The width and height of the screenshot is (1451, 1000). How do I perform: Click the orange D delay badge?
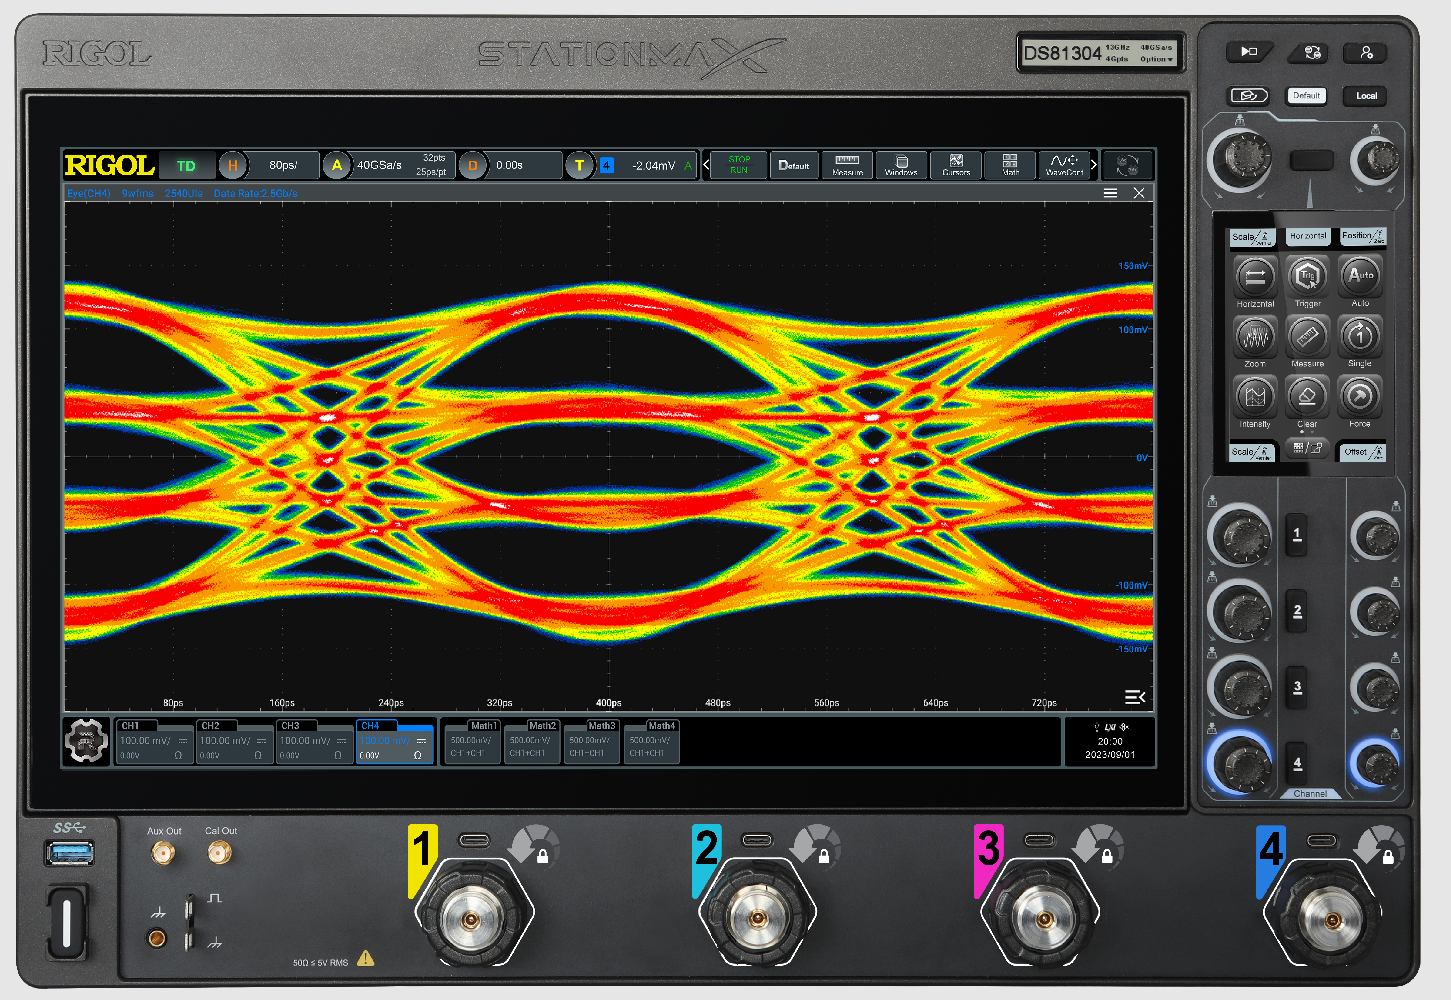[473, 165]
